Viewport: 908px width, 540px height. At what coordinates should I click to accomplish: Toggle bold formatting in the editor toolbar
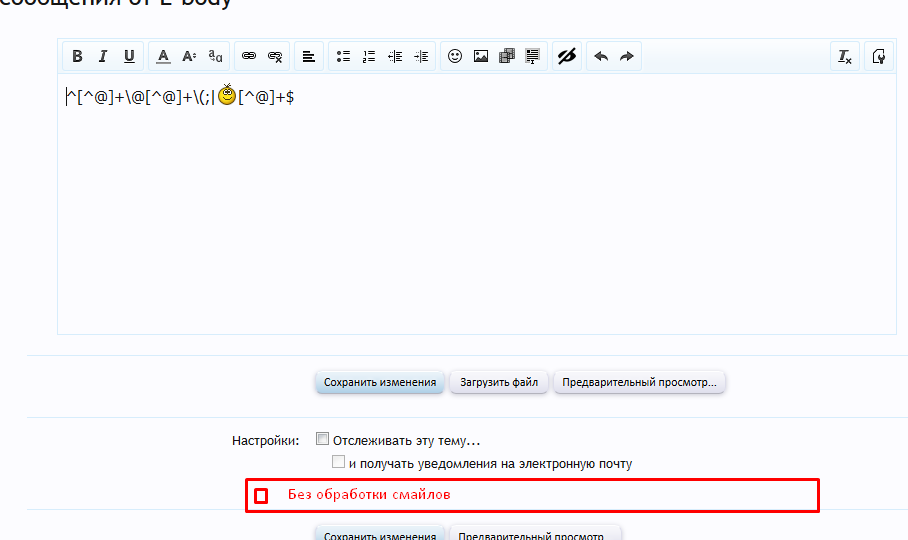pyautogui.click(x=77, y=57)
